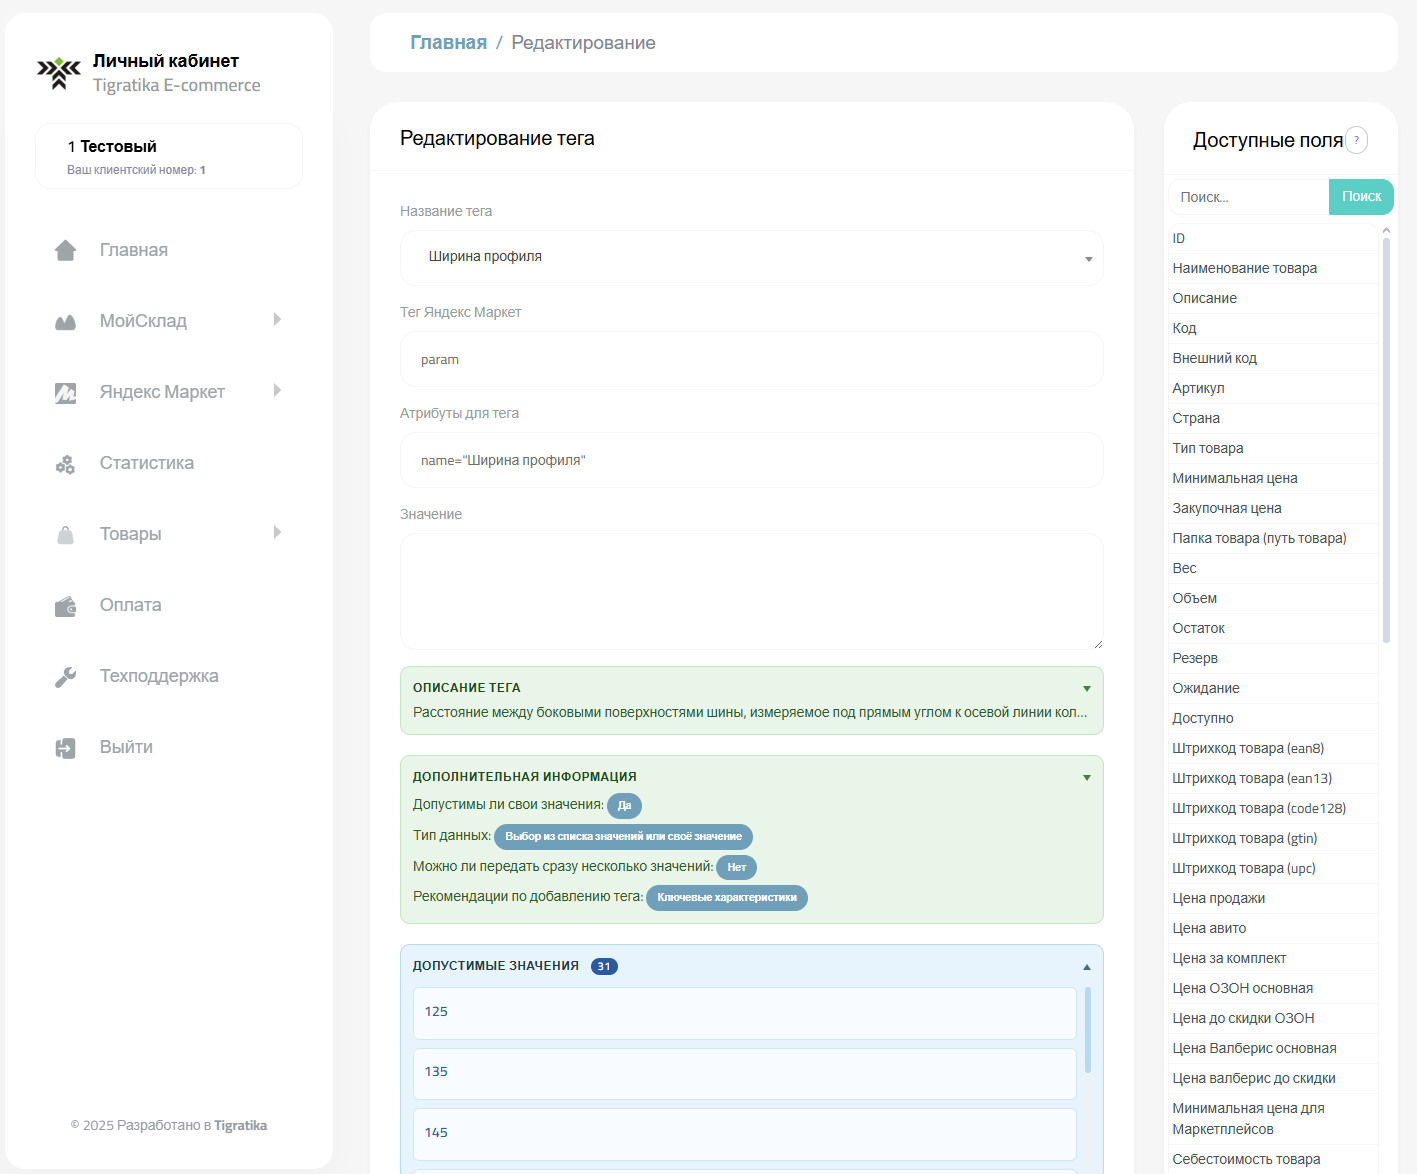
Task: Click the Выйти logout icon
Action: pyautogui.click(x=65, y=748)
